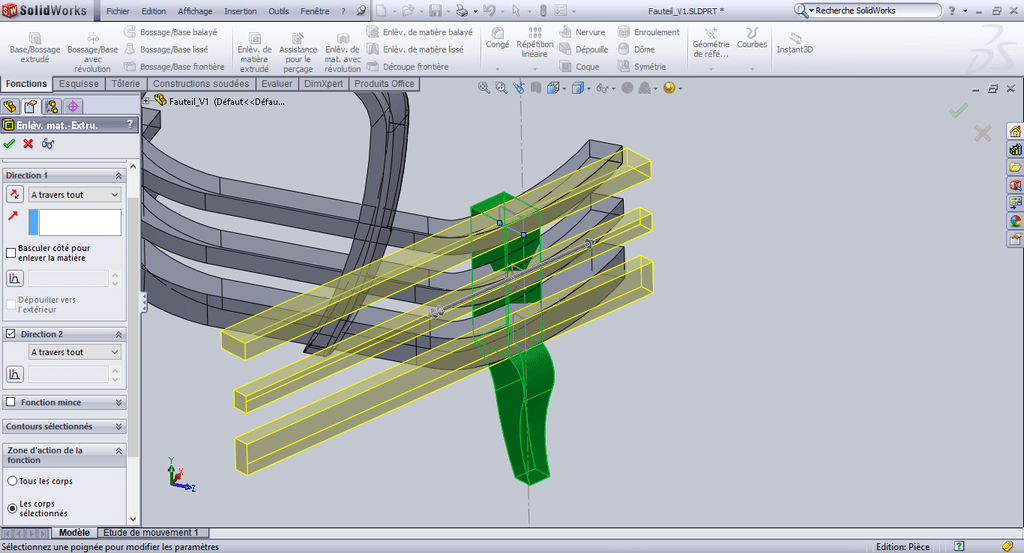Click the Modèle bottom tab

[x=74, y=533]
